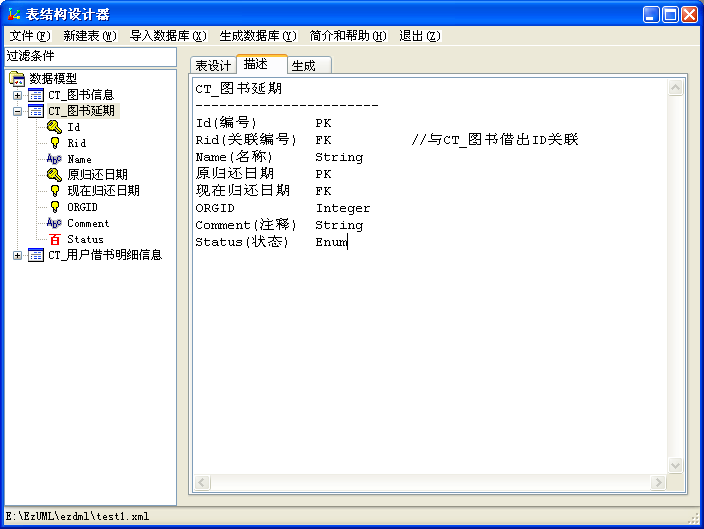The width and height of the screenshot is (704, 529).
Task: Select the ORGID field in tree
Action: [82, 207]
